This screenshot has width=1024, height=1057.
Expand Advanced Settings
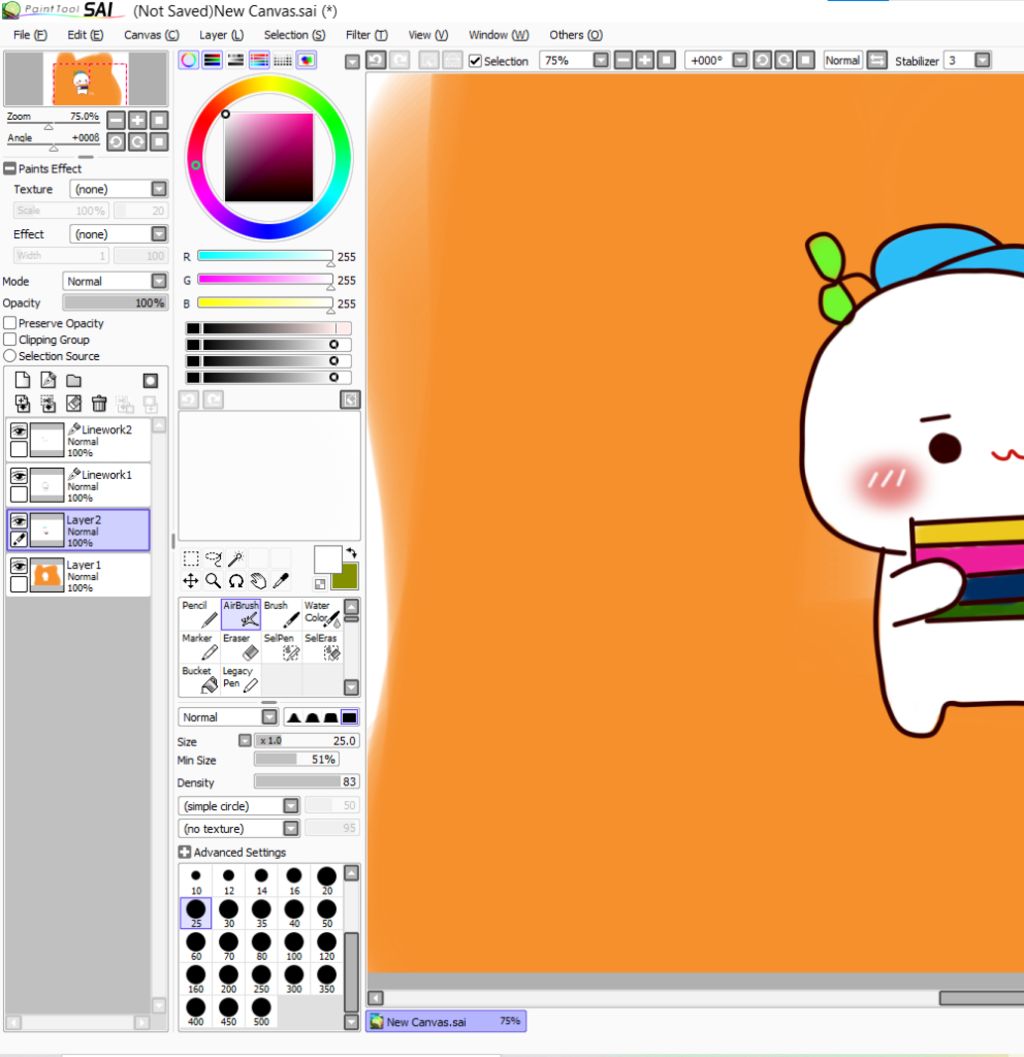coord(185,852)
